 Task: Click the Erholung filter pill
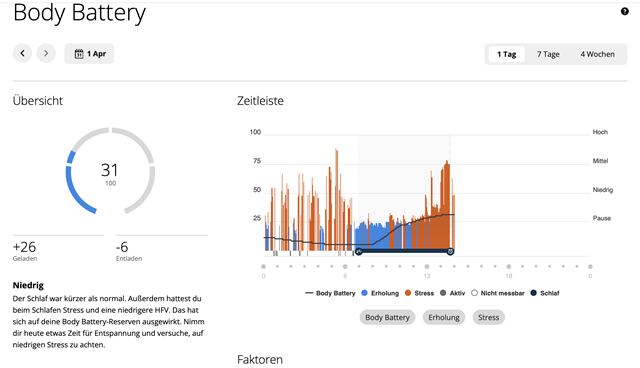pos(444,317)
